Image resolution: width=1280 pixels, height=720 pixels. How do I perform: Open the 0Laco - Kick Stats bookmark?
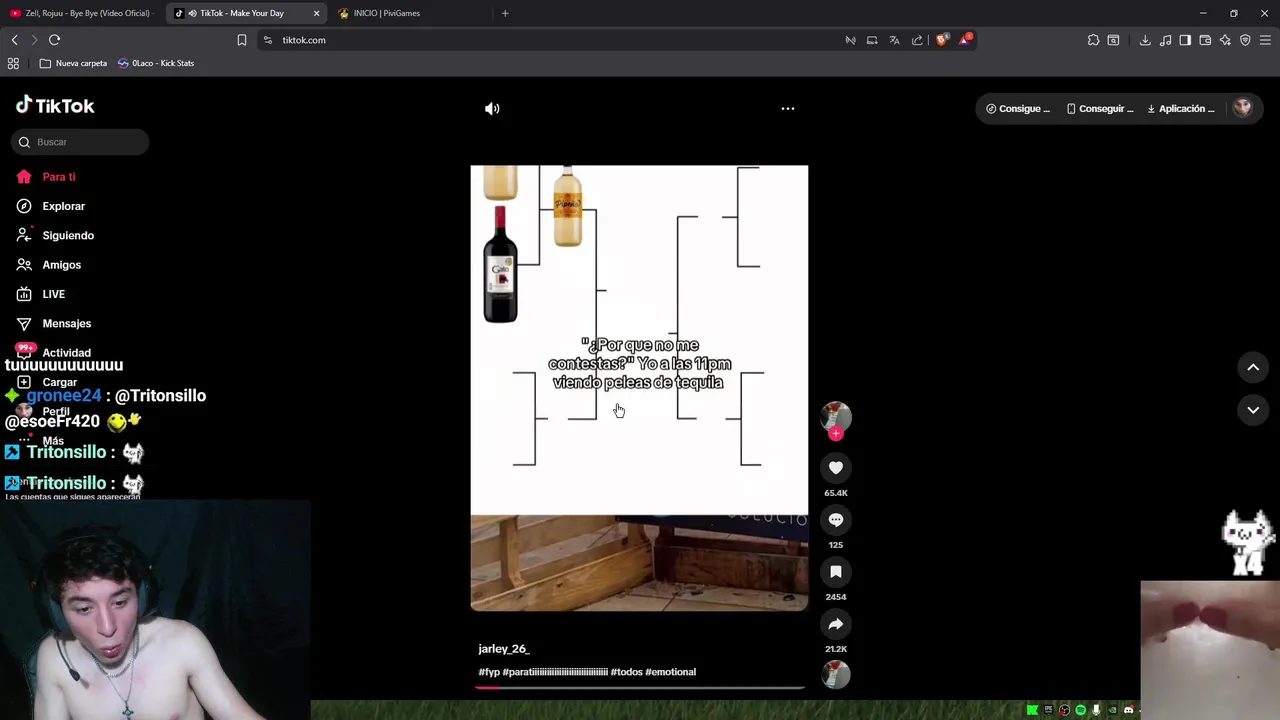point(156,63)
